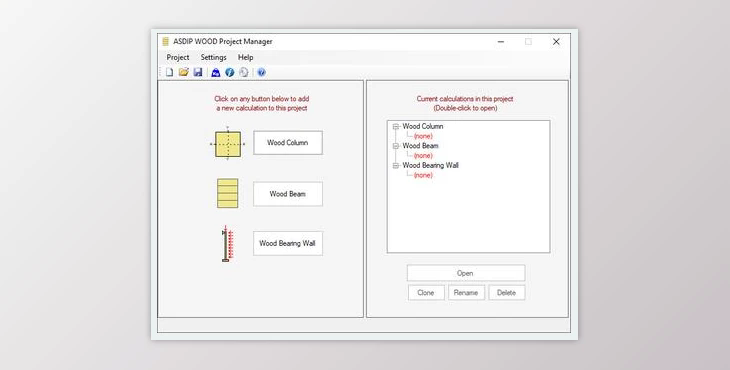Select (none) under Wood Beam
This screenshot has height=370, width=730.
[423, 155]
